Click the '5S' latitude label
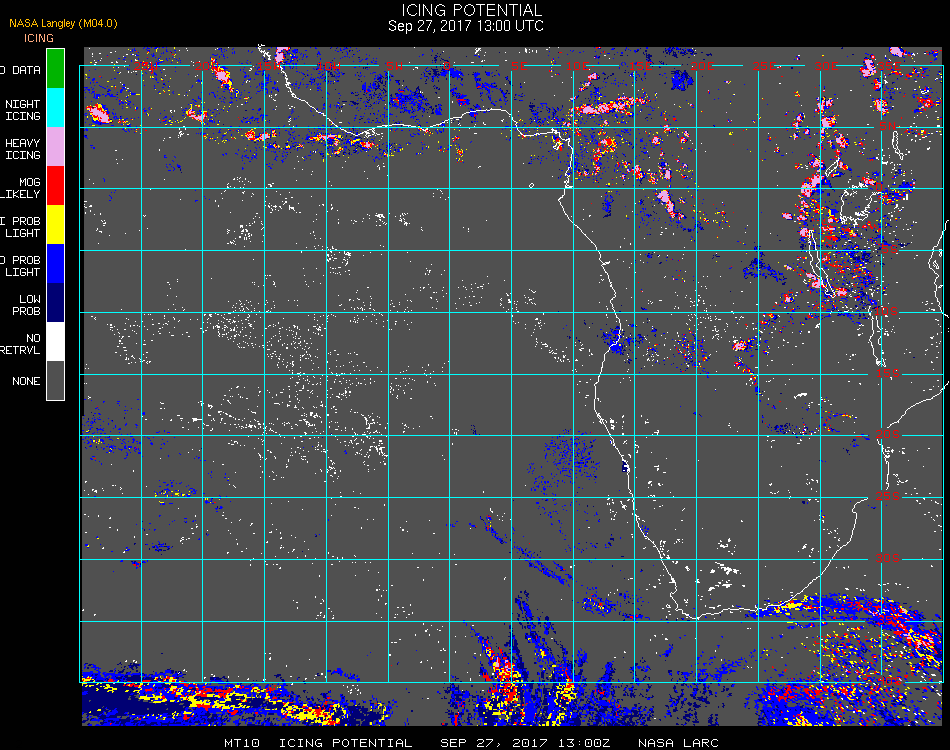 889,249
